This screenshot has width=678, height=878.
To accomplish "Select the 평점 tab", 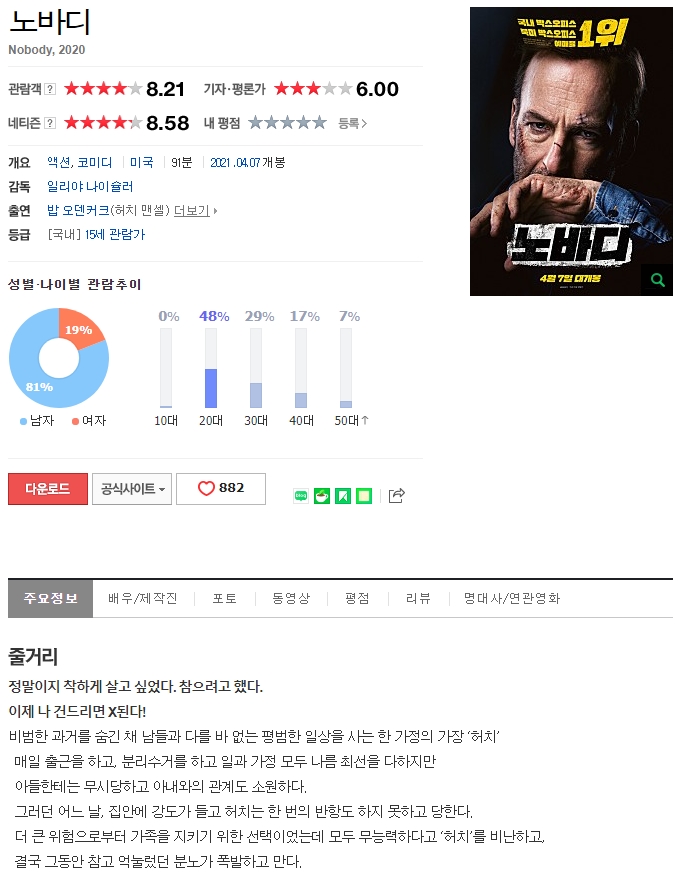I will (x=357, y=598).
